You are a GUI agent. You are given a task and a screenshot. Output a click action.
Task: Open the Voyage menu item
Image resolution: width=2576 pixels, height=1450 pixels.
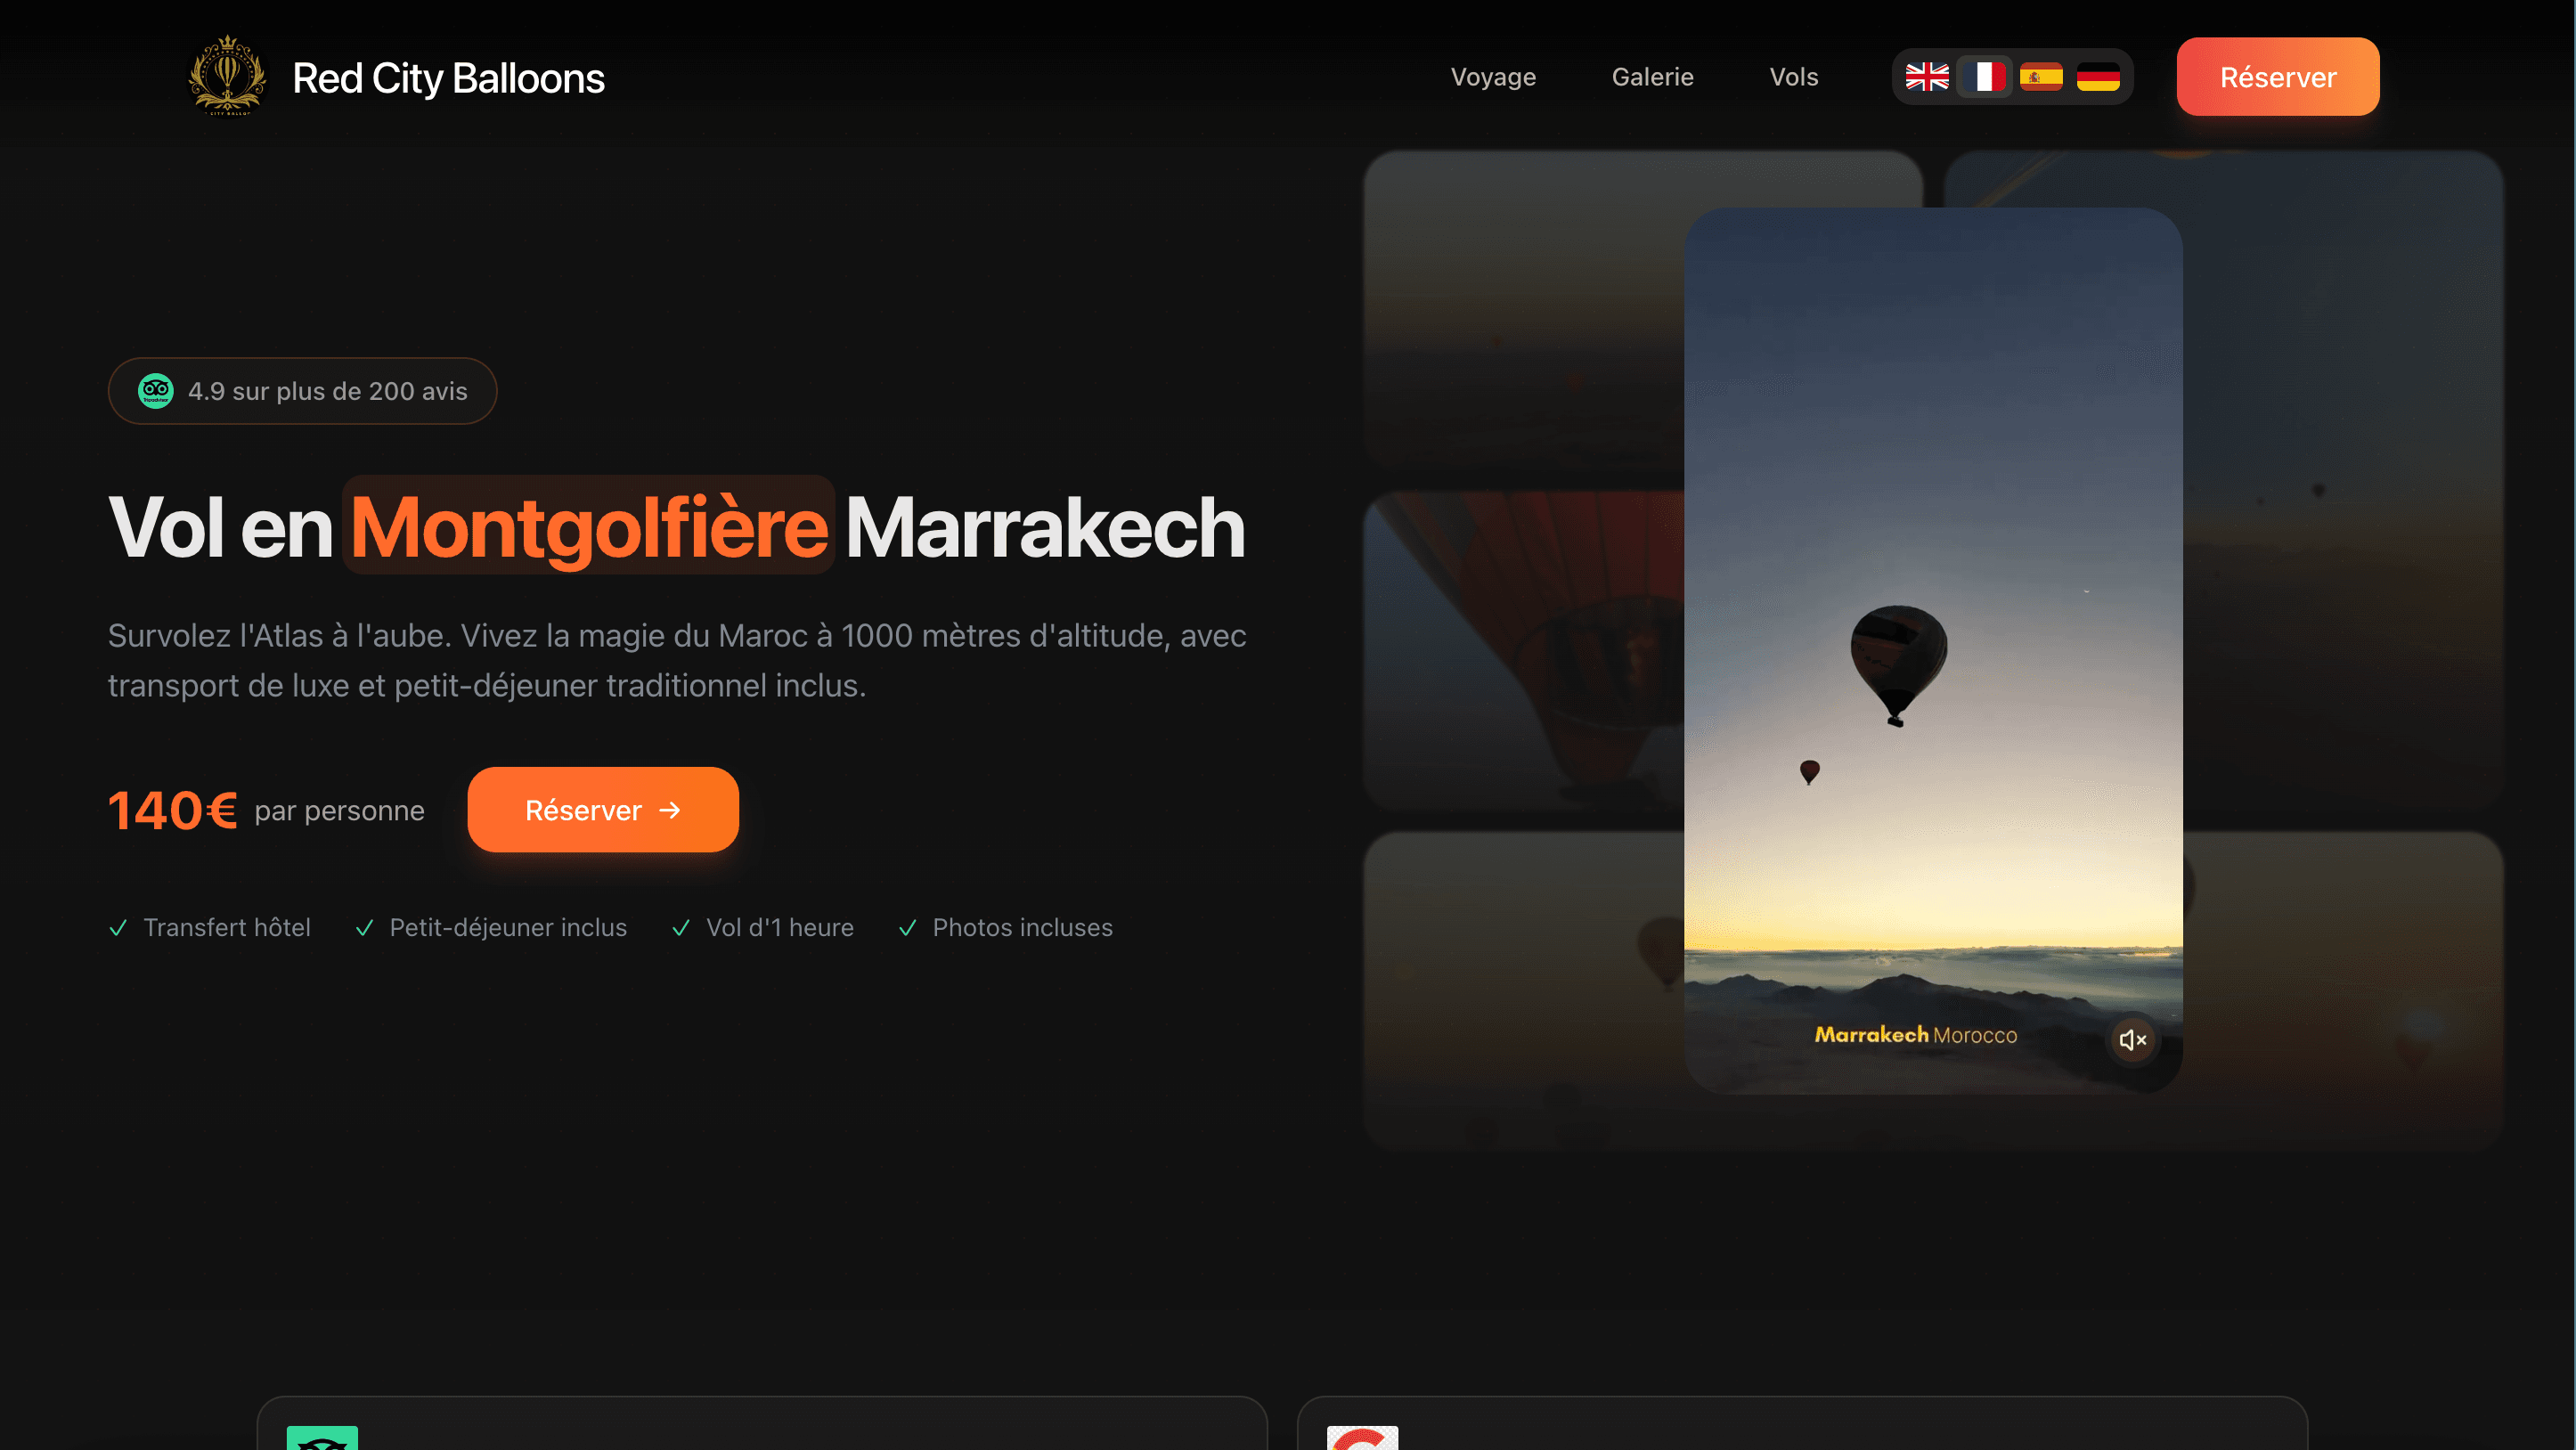(x=1493, y=77)
